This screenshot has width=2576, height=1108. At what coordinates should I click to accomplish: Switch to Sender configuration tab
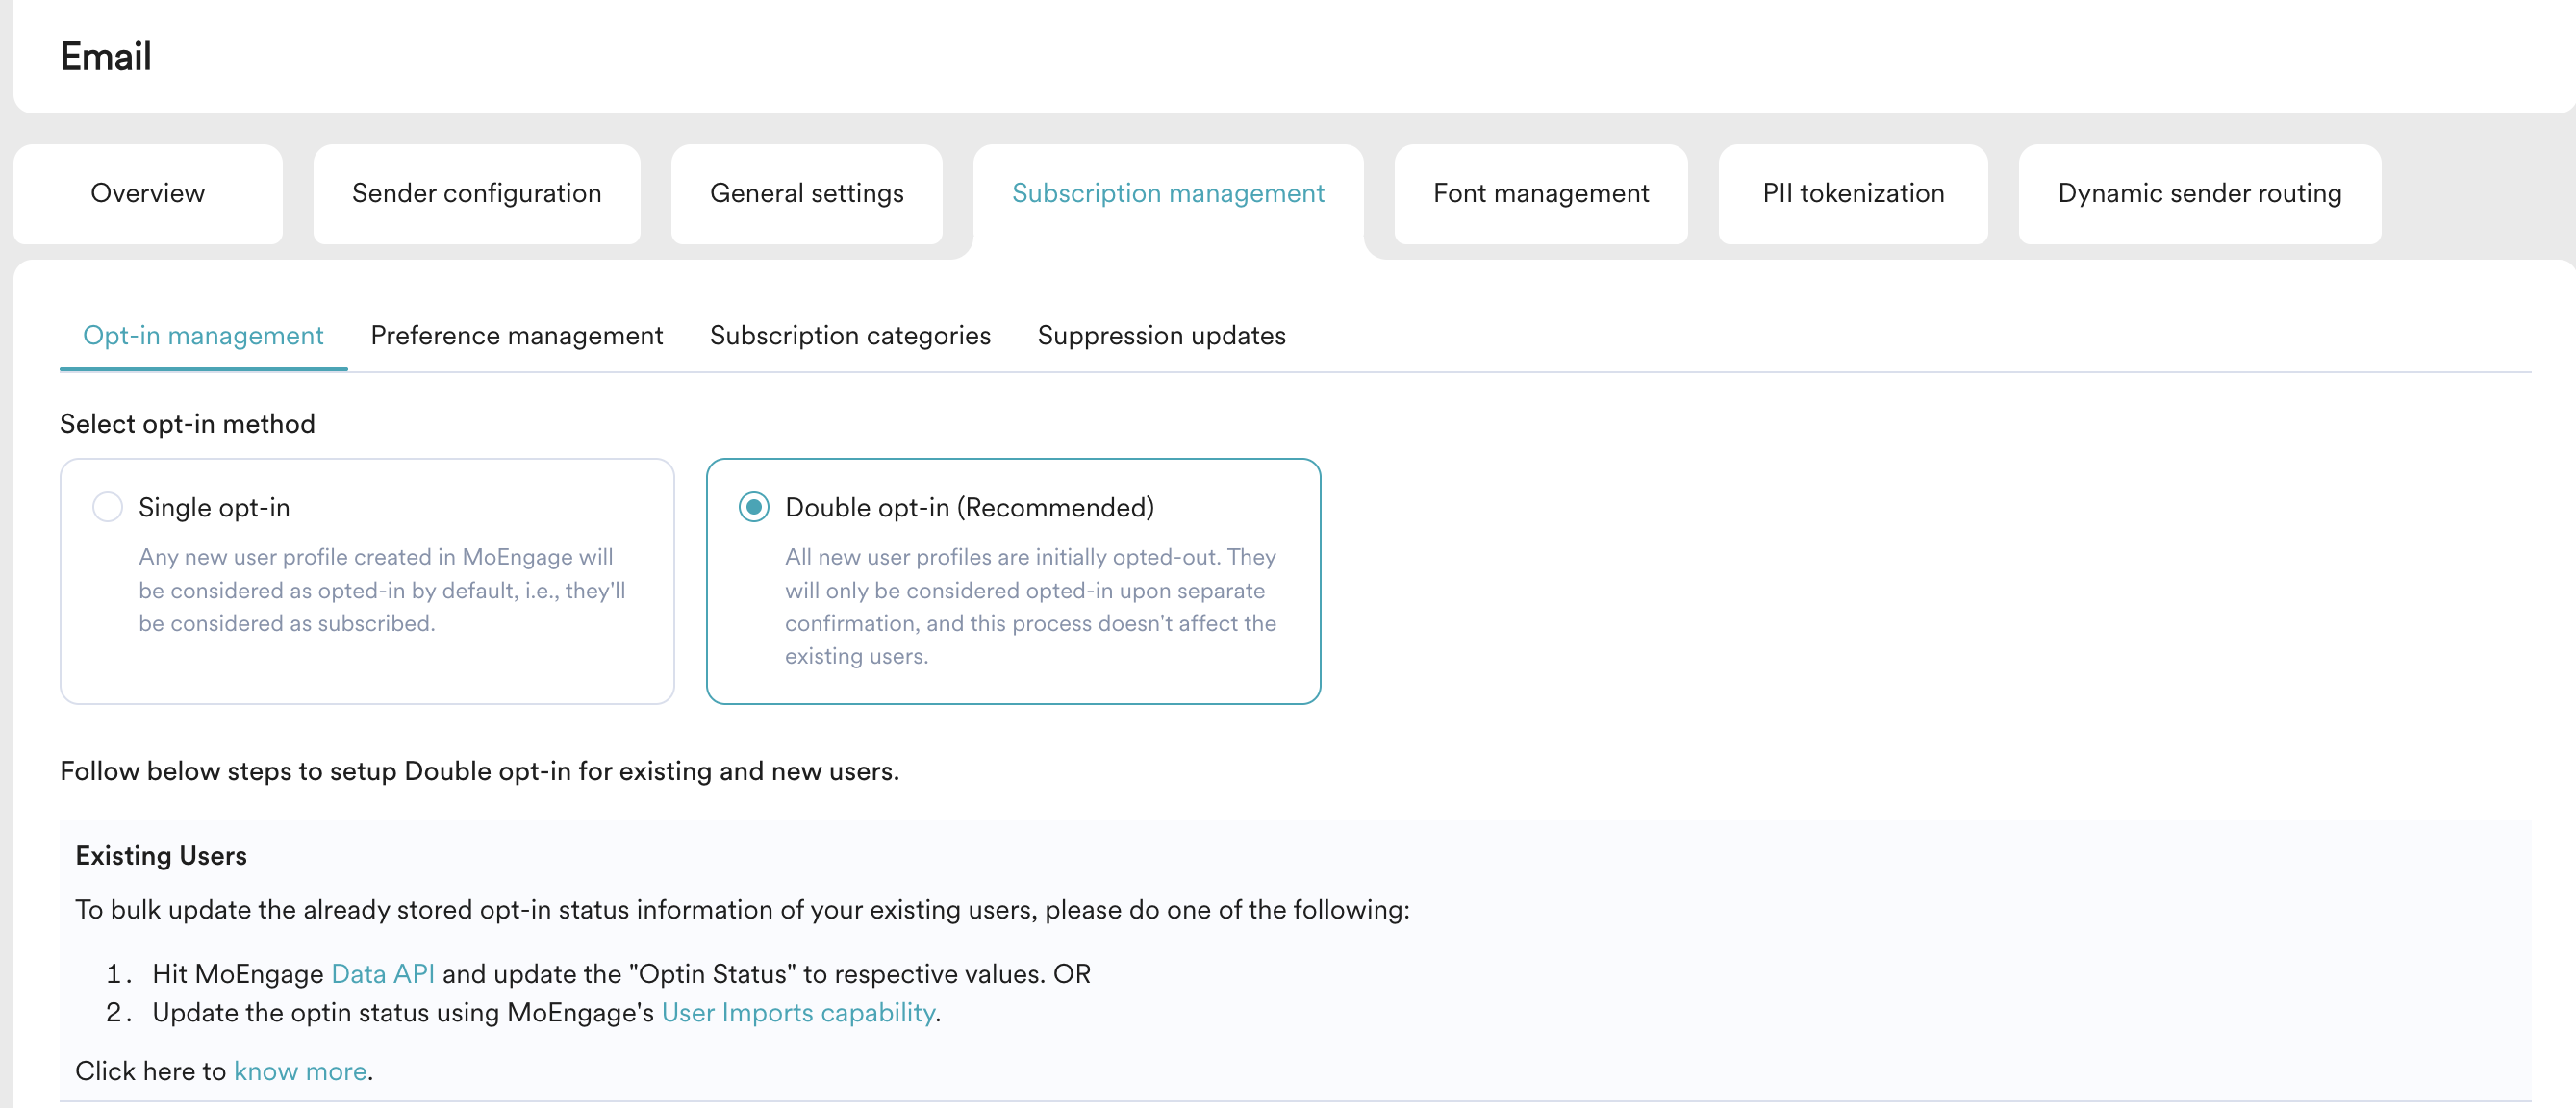pyautogui.click(x=476, y=193)
